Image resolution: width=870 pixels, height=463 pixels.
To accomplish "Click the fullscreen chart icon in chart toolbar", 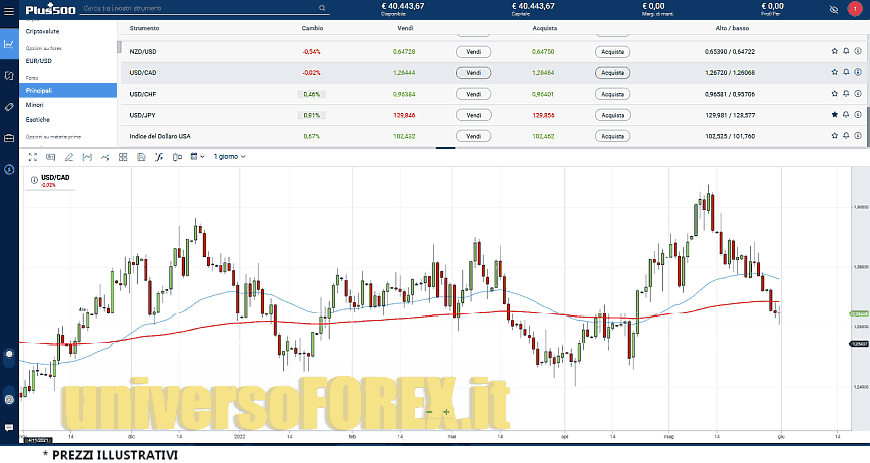I will (x=32, y=157).
